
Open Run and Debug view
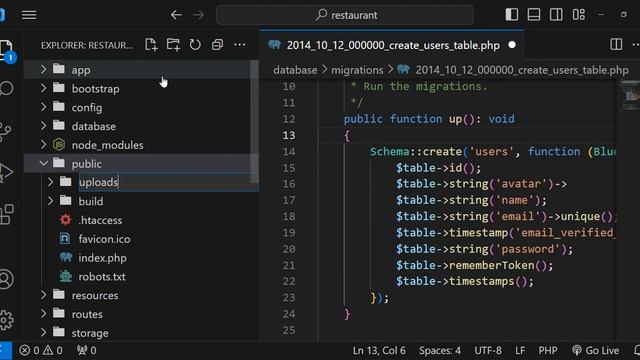[6, 172]
